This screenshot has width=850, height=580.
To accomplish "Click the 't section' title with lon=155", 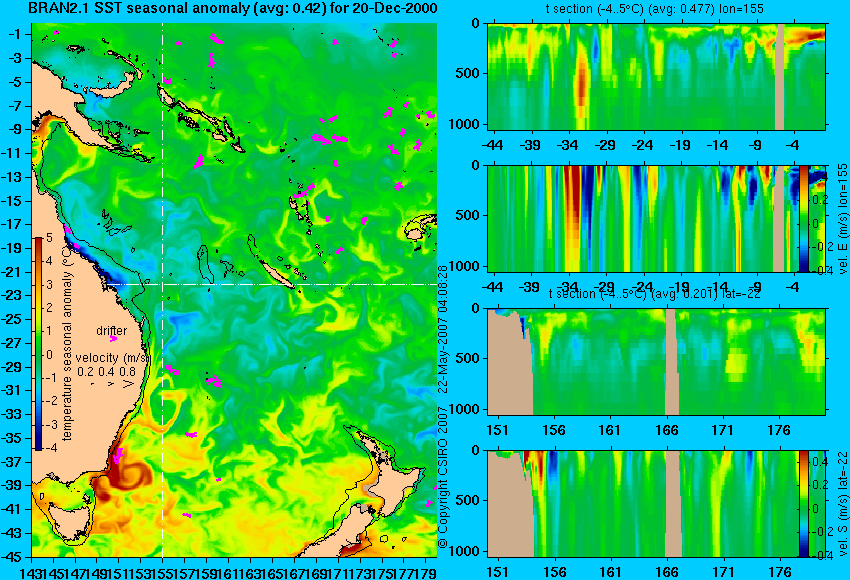I will tap(655, 9).
